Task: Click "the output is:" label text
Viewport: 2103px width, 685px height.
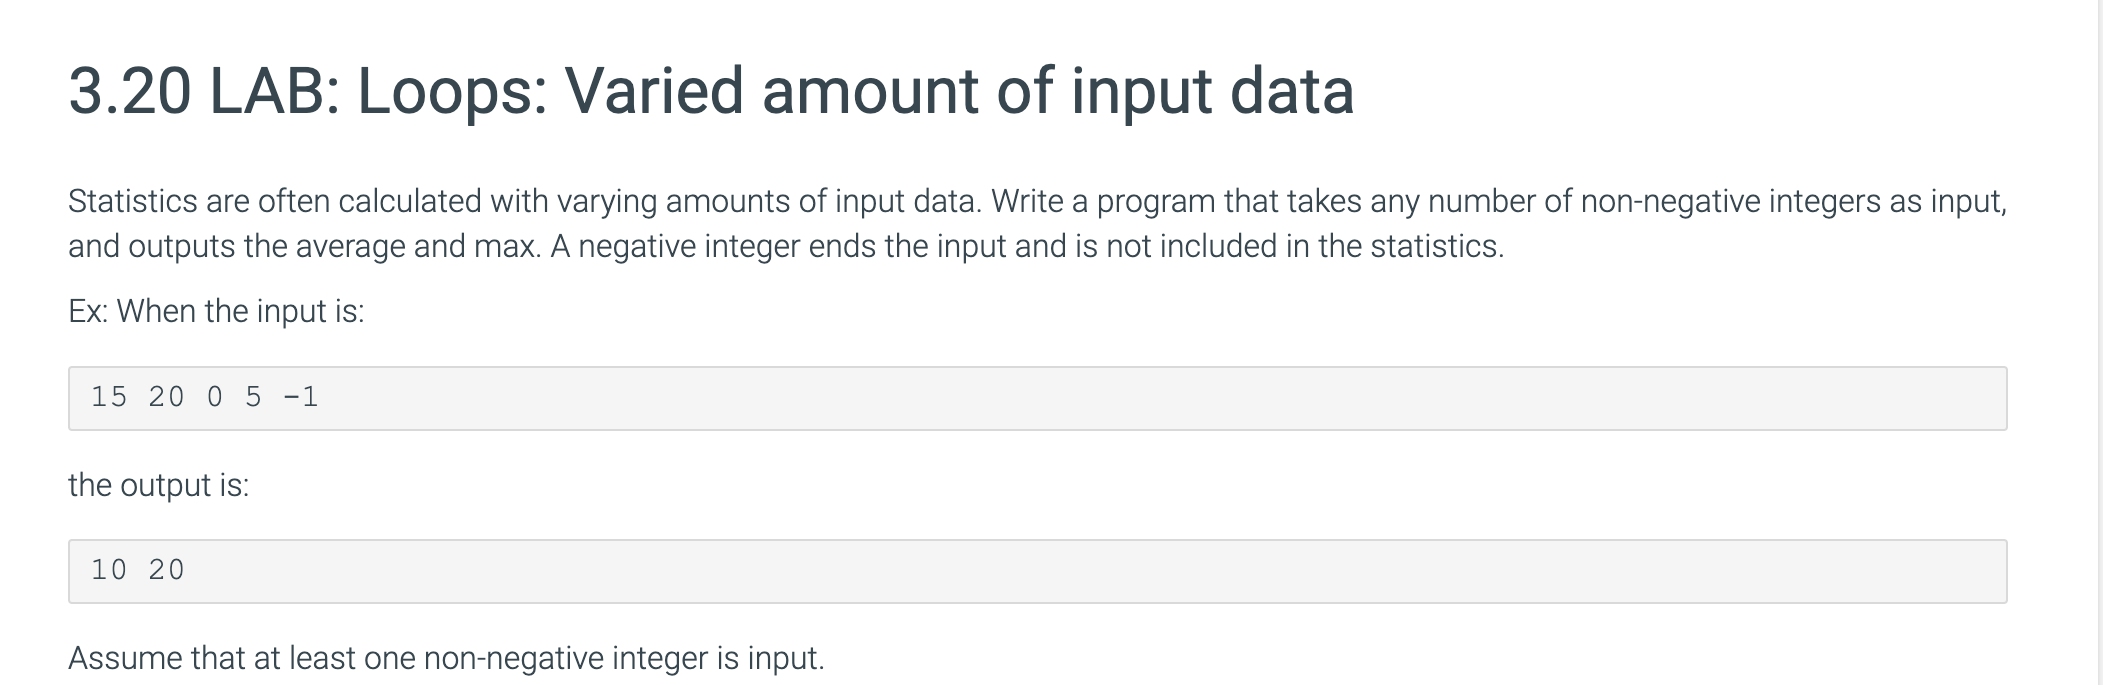Action: (x=159, y=485)
